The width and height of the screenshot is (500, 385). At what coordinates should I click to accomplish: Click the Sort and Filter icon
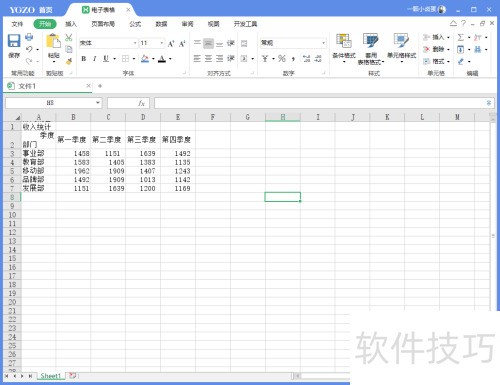[478, 37]
